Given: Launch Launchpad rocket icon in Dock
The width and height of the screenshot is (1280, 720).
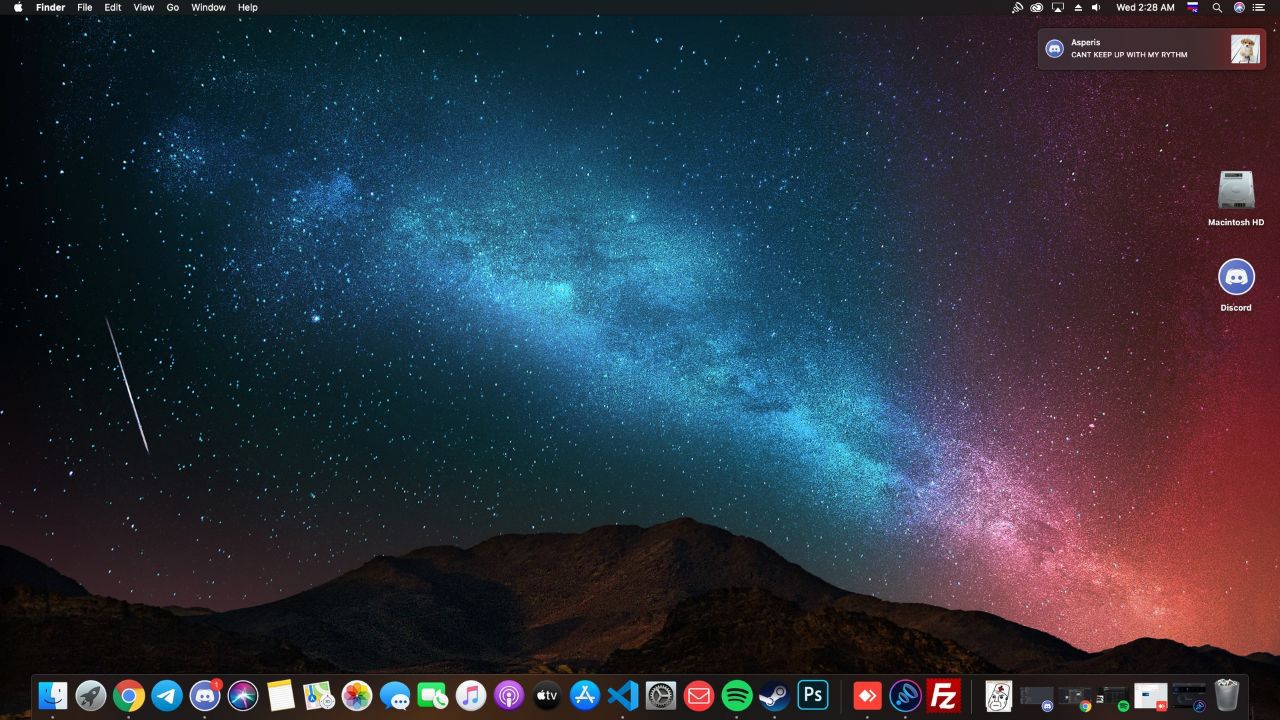Looking at the screenshot, I should 91,695.
